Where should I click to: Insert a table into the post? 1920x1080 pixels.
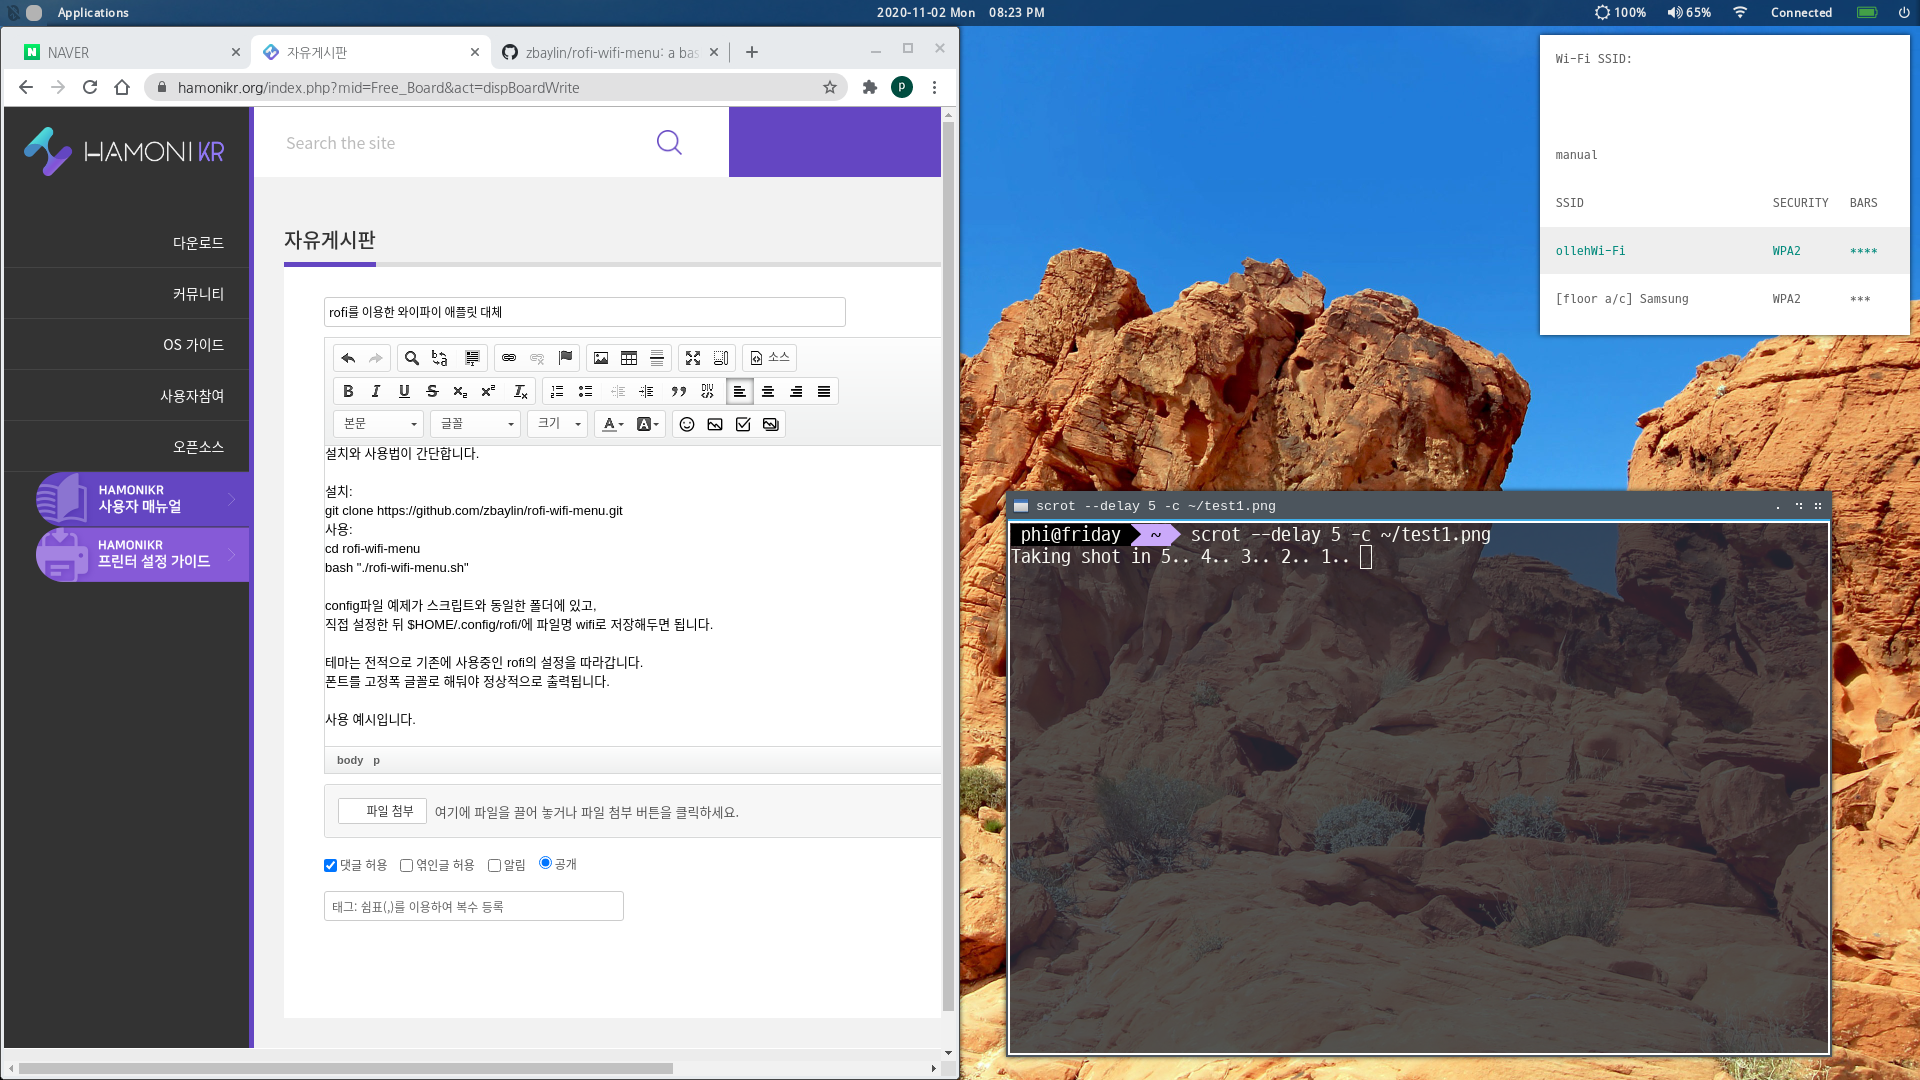click(629, 358)
